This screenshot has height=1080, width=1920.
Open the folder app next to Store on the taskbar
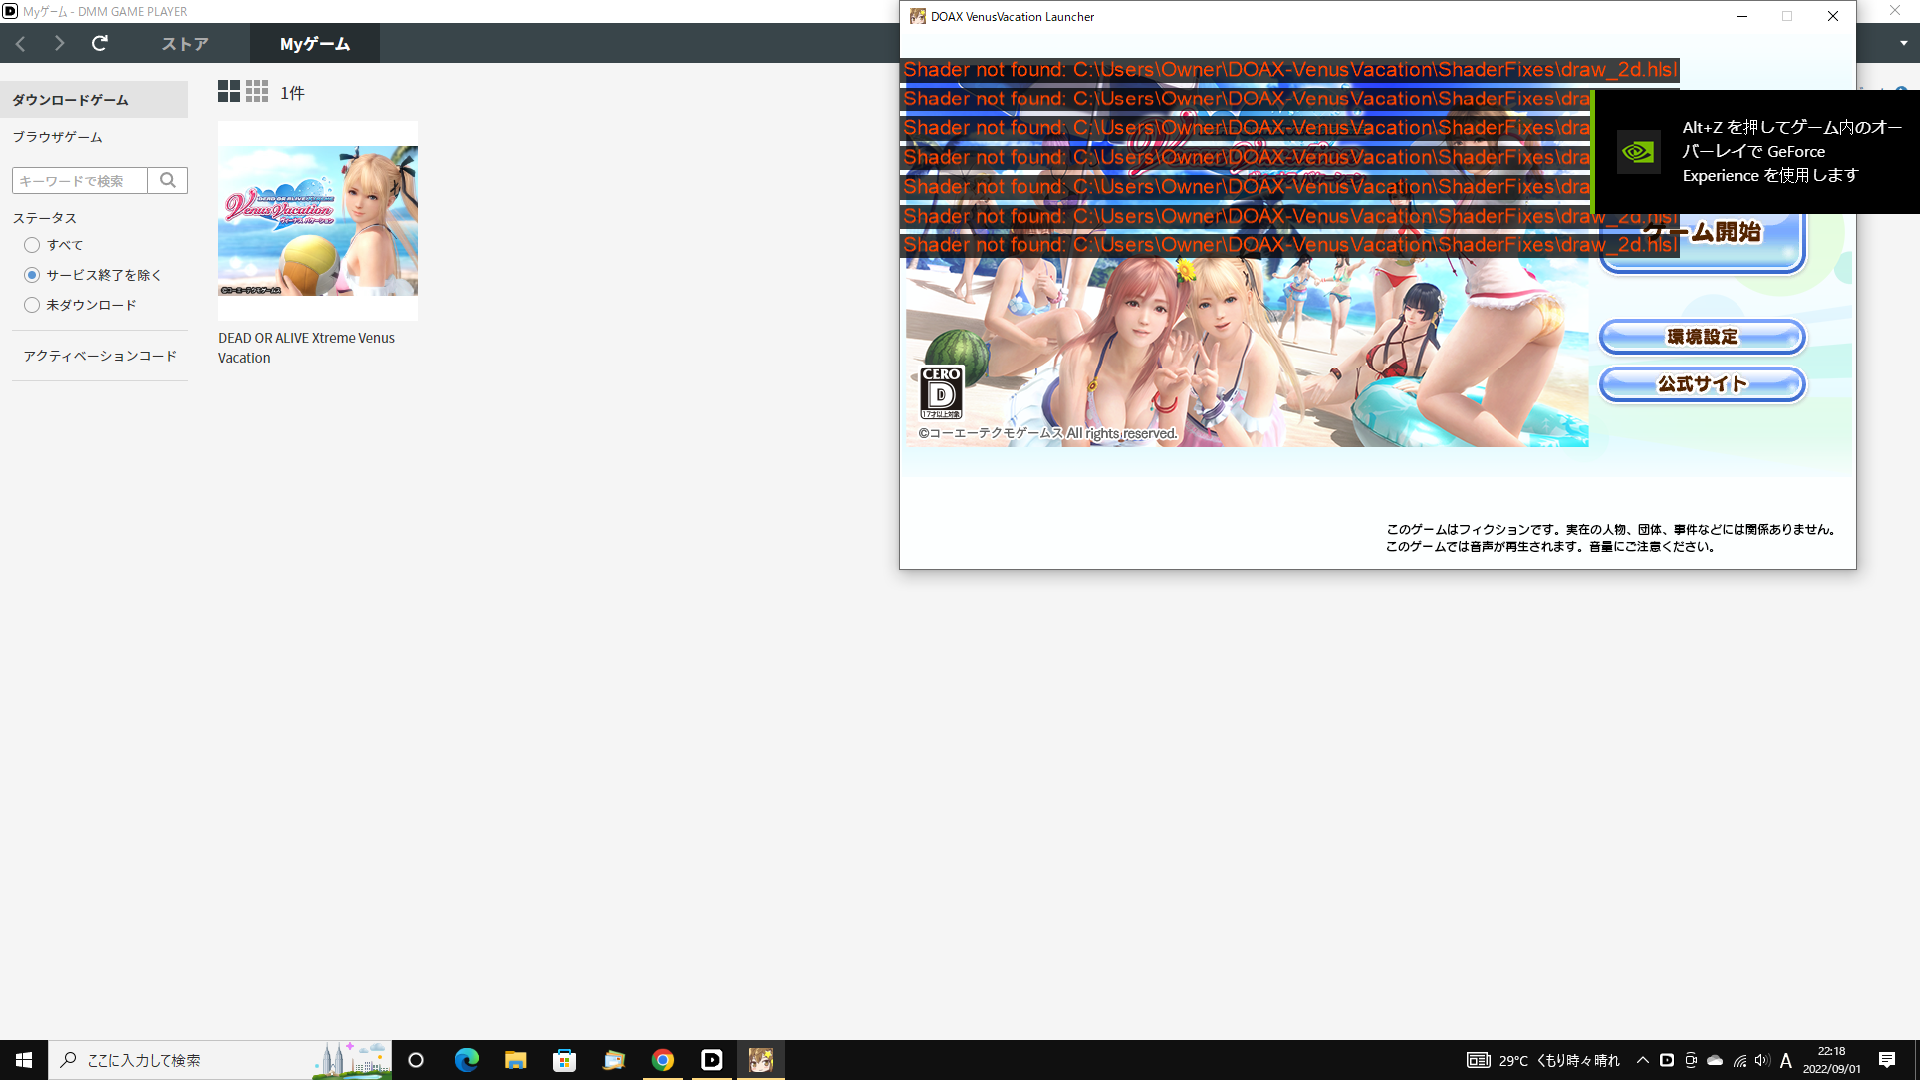click(613, 1060)
